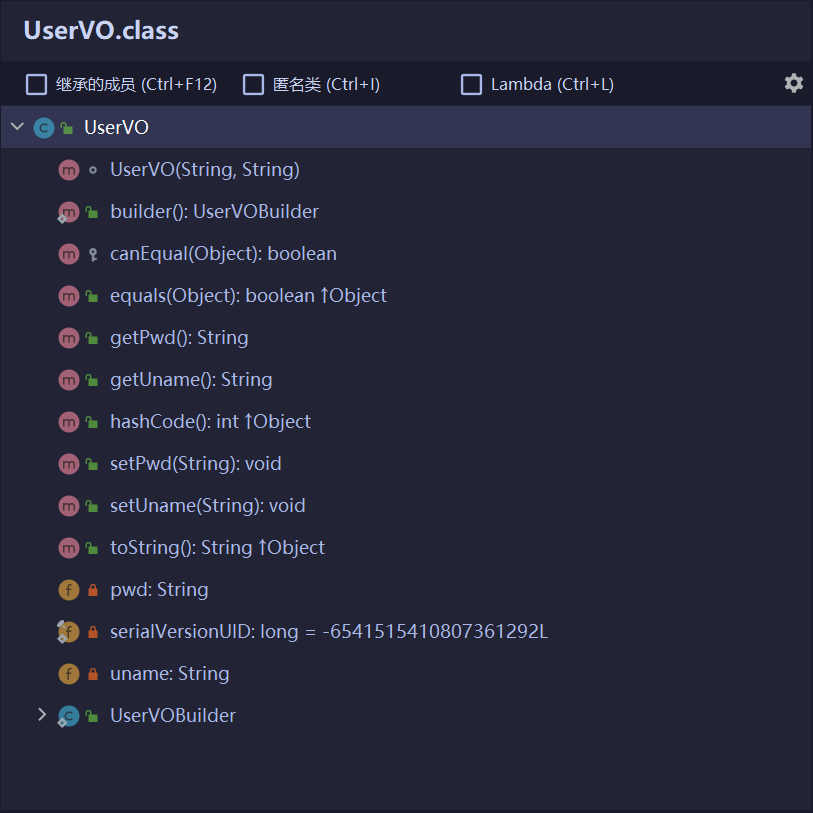813x813 pixels.
Task: Select the getPwd(): String method
Action: point(179,338)
